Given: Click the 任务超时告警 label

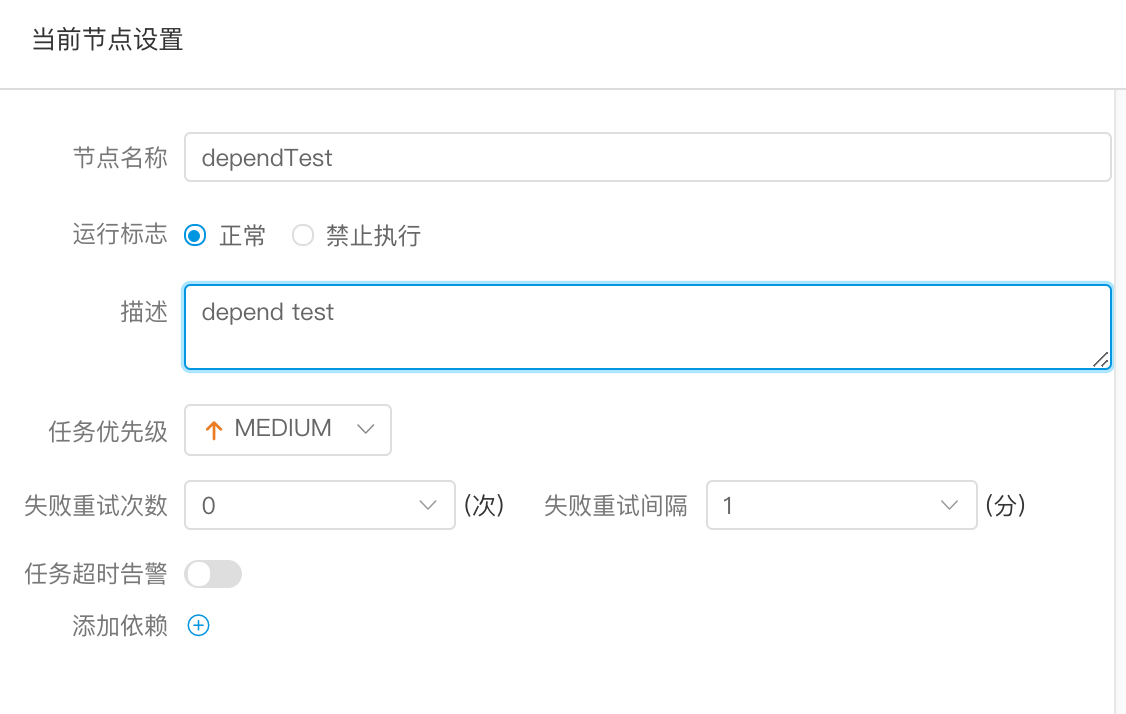Looking at the screenshot, I should [96, 574].
